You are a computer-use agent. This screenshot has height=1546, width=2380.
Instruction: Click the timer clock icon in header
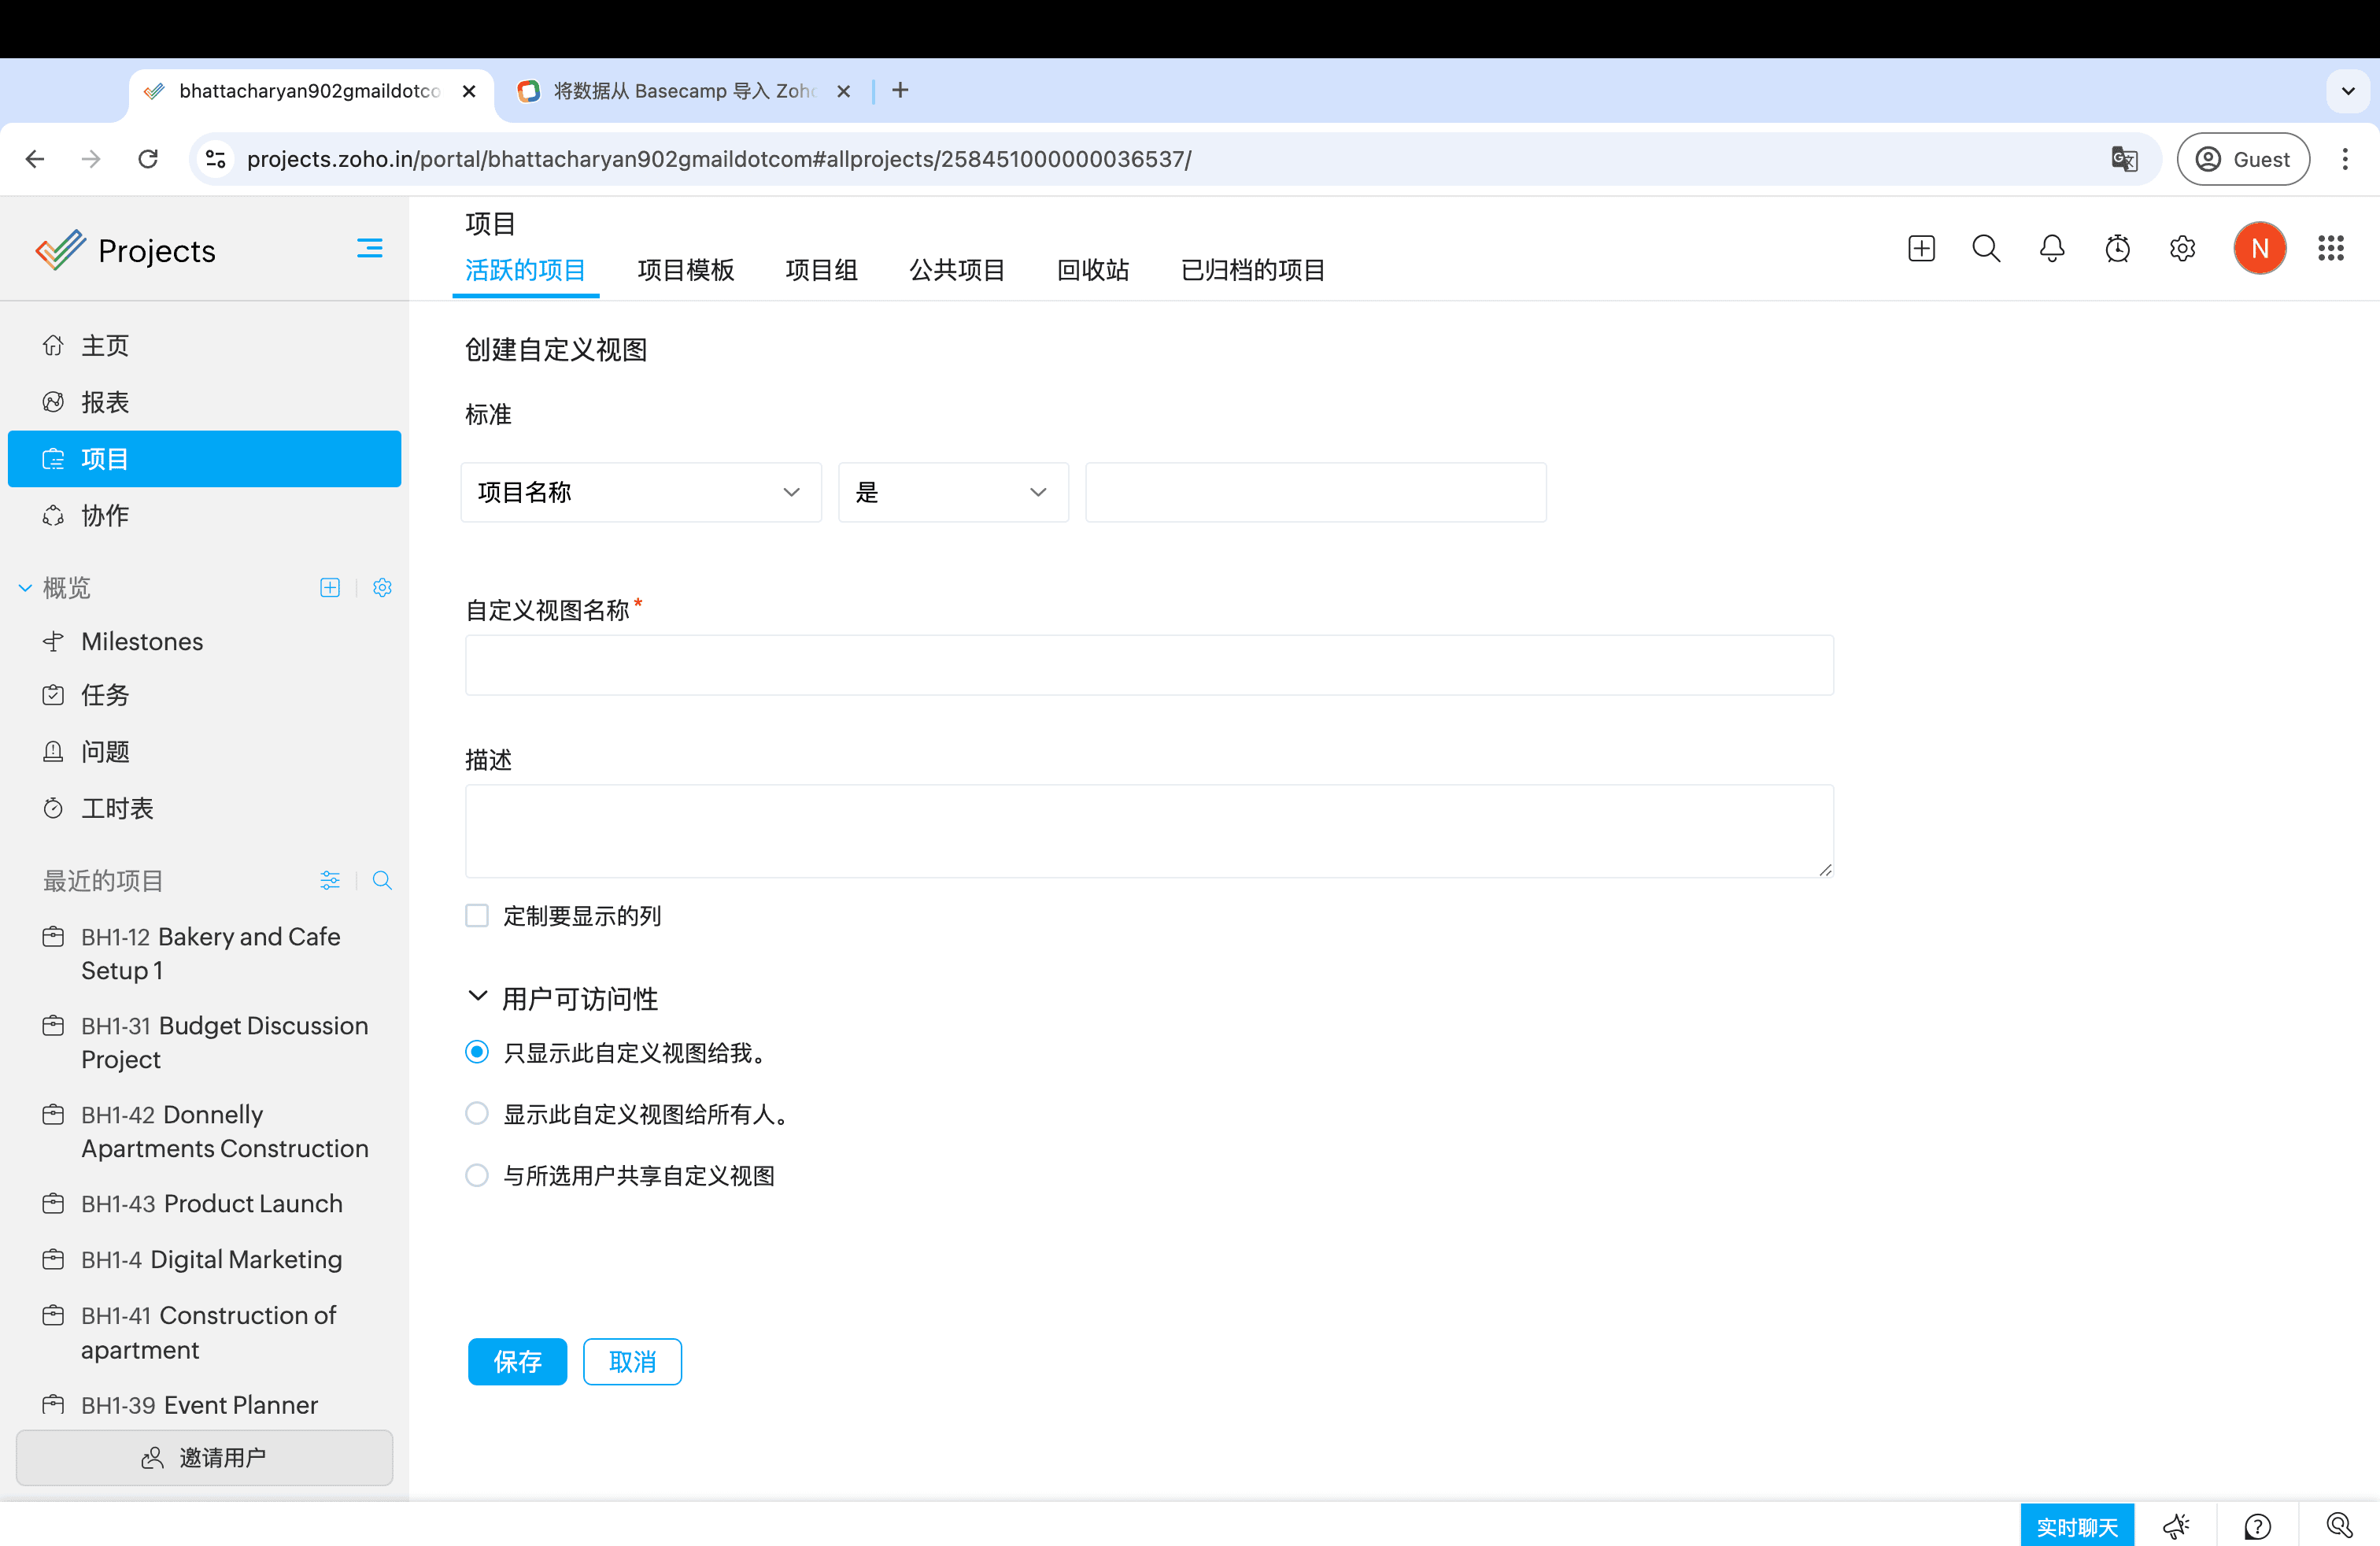click(x=2117, y=248)
